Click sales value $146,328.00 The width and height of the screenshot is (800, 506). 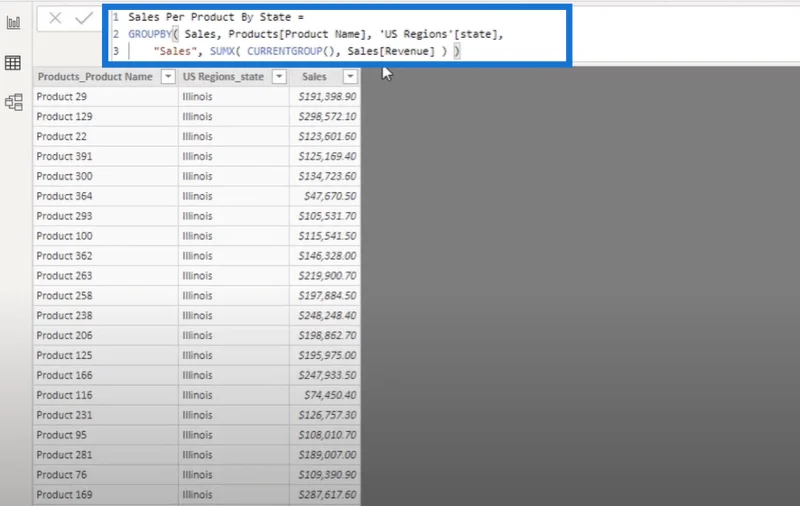point(328,256)
